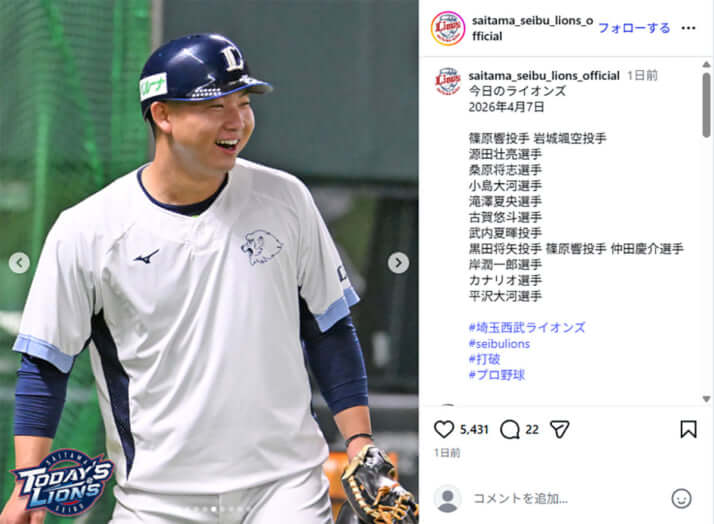Image resolution: width=714 pixels, height=524 pixels.
Task: Click the comment input field コメントを追加
Action: coord(565,499)
